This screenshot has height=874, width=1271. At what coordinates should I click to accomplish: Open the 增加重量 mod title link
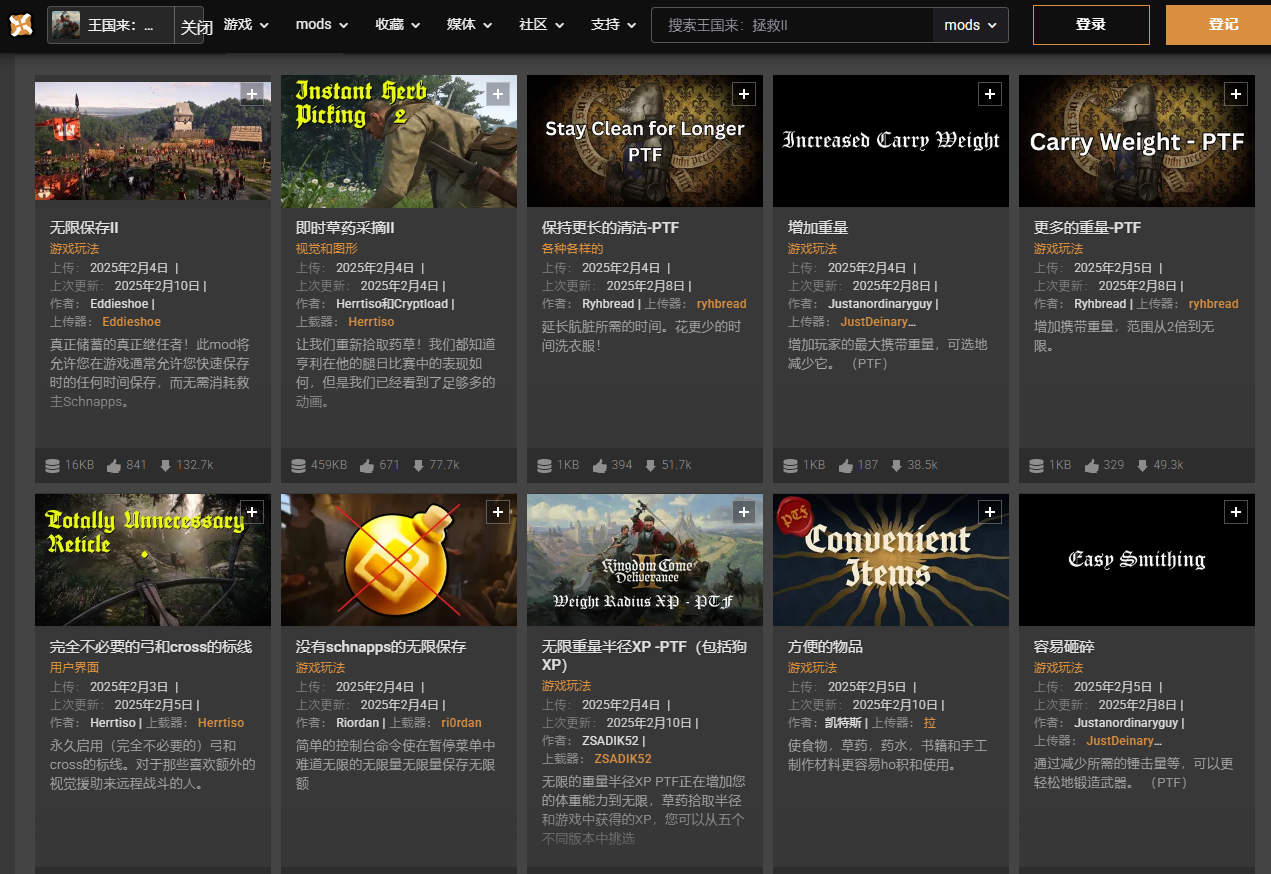818,228
